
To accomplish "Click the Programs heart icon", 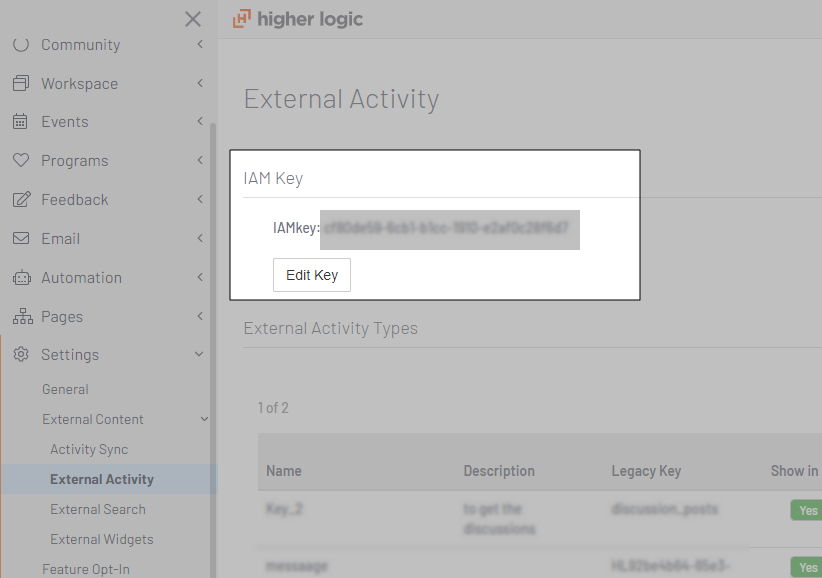I will tap(21, 161).
